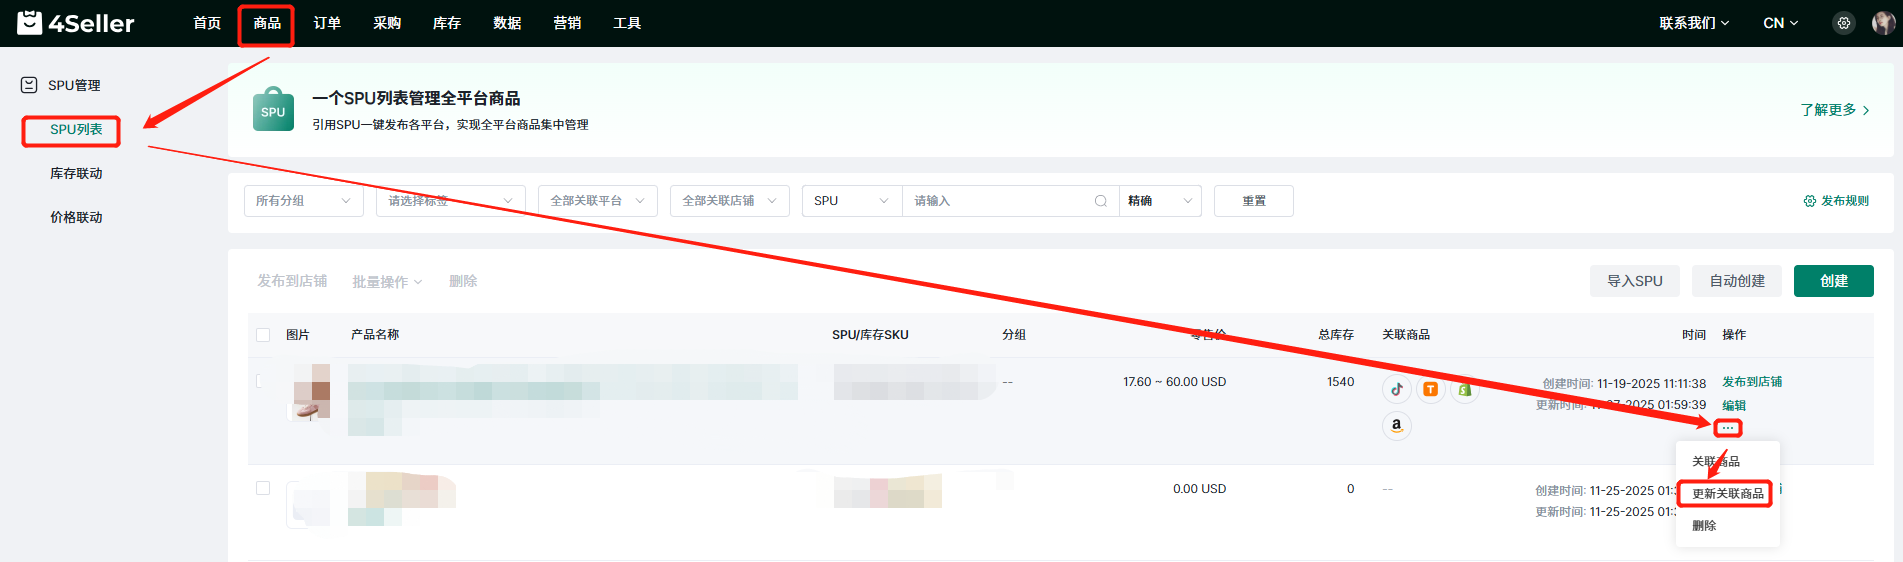1903x562 pixels.
Task: Click the TikTok platform icon
Action: click(x=1397, y=390)
